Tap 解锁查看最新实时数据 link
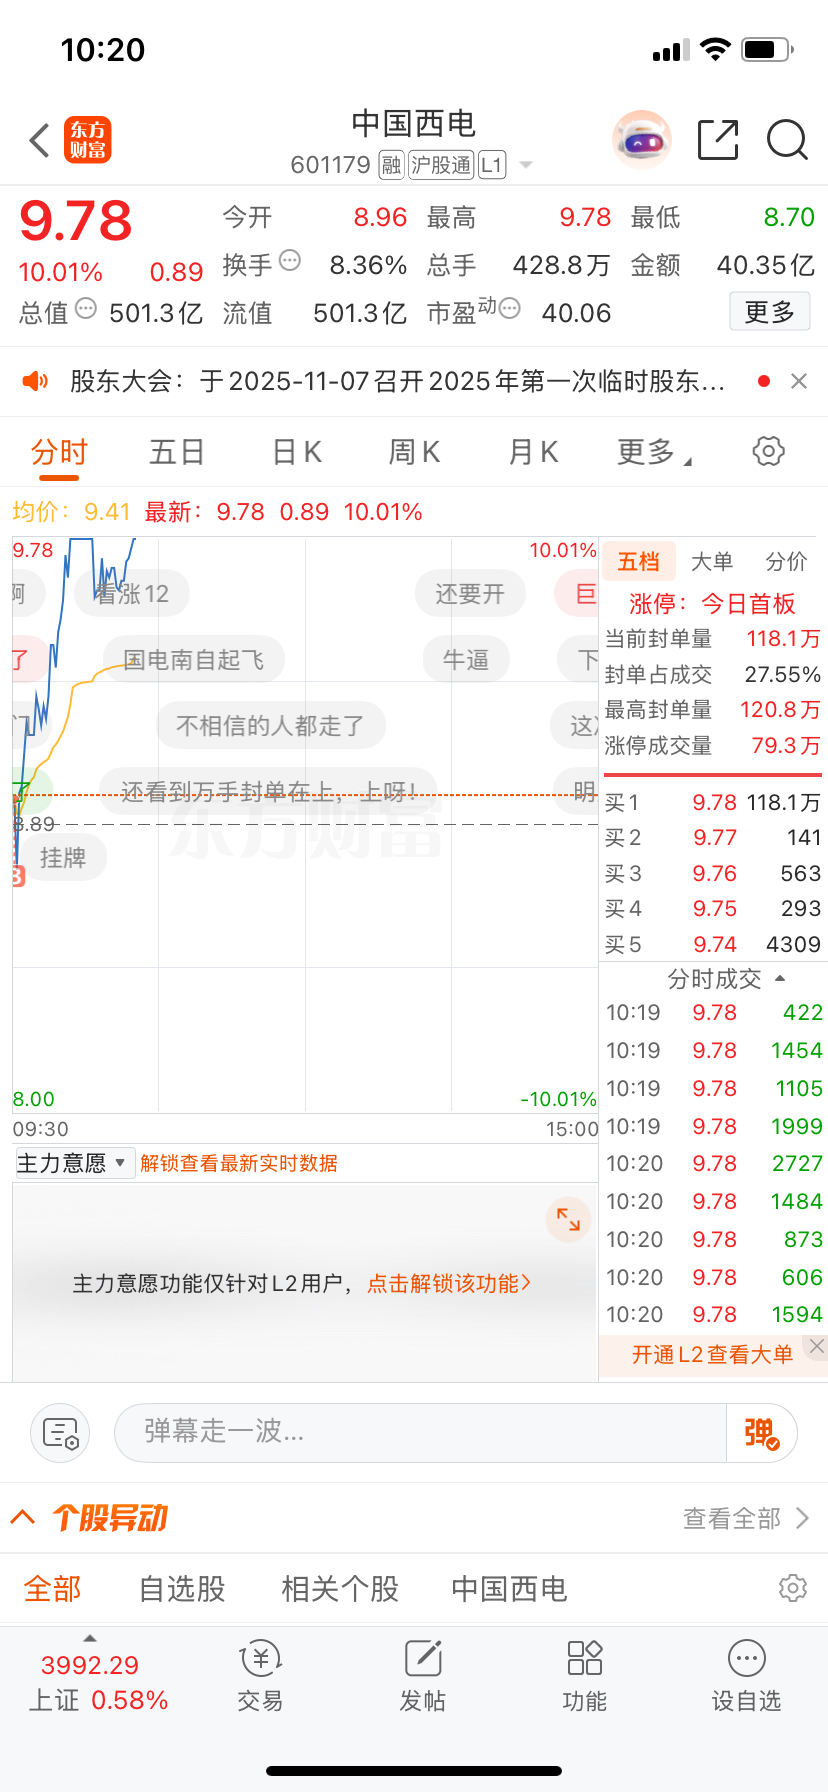 coord(239,1163)
